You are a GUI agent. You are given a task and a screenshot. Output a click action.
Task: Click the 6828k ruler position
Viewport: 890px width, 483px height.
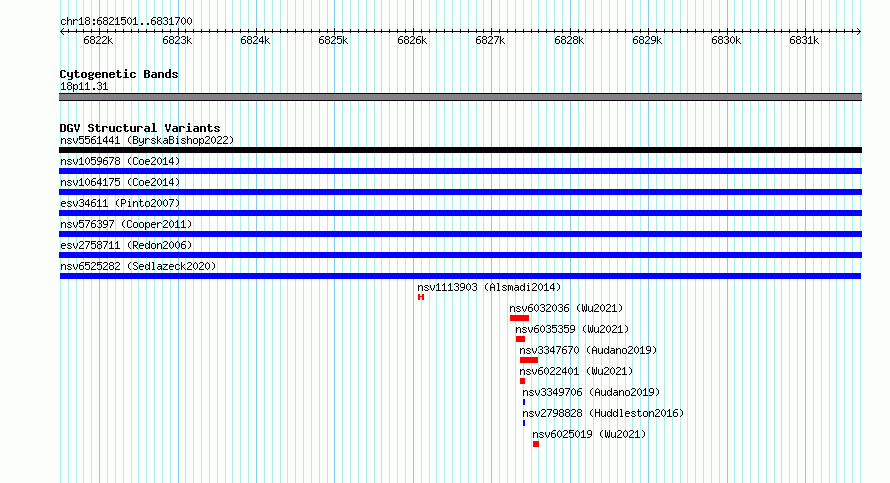point(569,40)
